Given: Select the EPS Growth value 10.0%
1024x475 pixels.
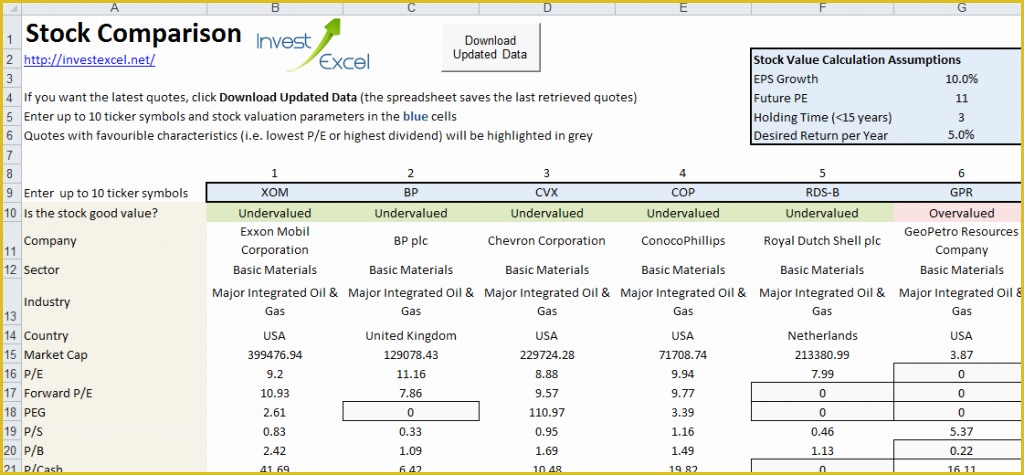Looking at the screenshot, I should (961, 79).
